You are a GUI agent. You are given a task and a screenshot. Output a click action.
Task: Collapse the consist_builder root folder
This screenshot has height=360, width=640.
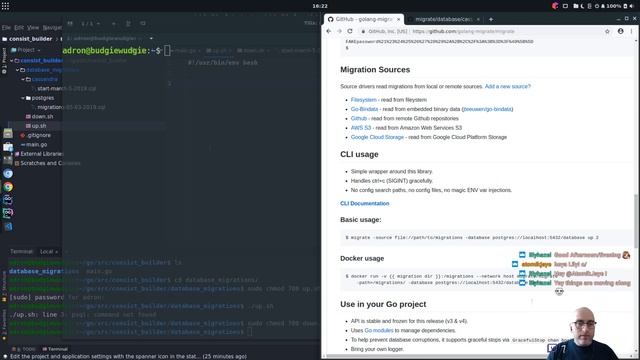click(x=12, y=60)
